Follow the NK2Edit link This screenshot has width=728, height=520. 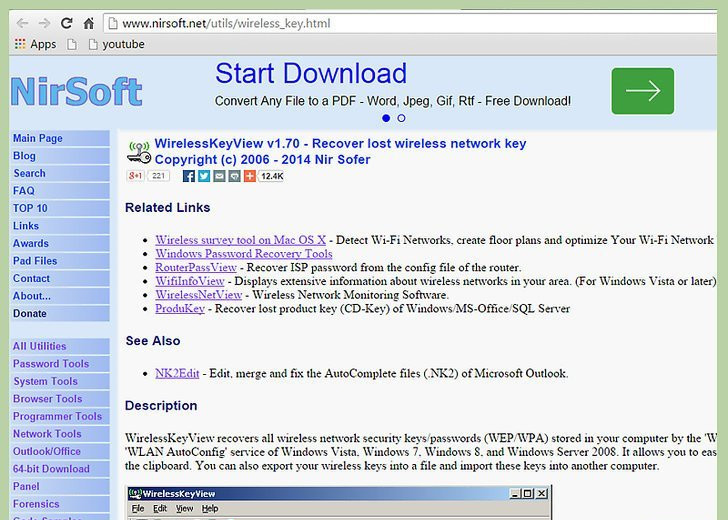pyautogui.click(x=177, y=374)
